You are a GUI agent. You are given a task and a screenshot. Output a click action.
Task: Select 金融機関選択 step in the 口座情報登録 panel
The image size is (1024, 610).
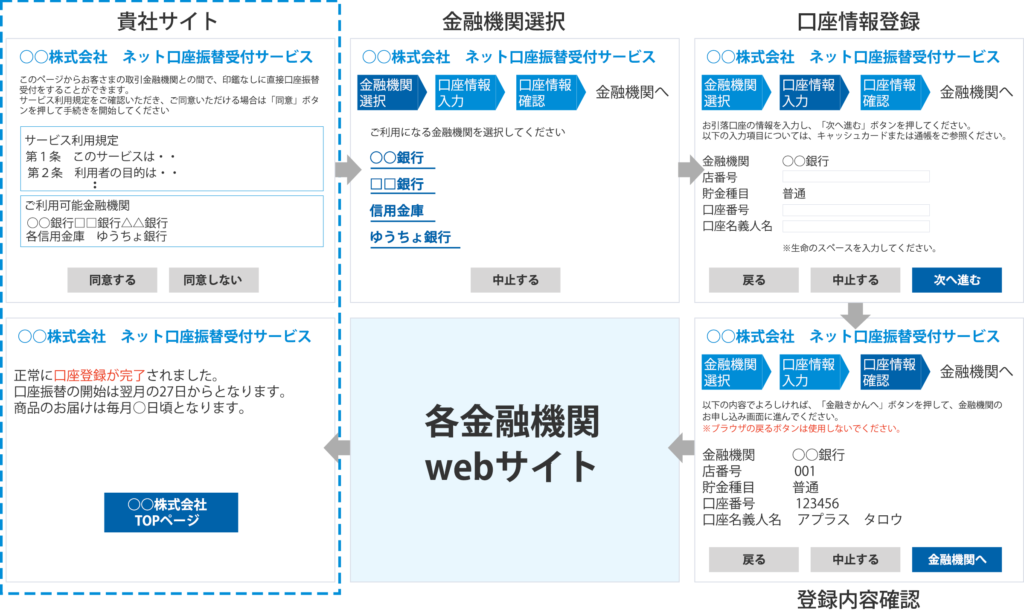(735, 92)
